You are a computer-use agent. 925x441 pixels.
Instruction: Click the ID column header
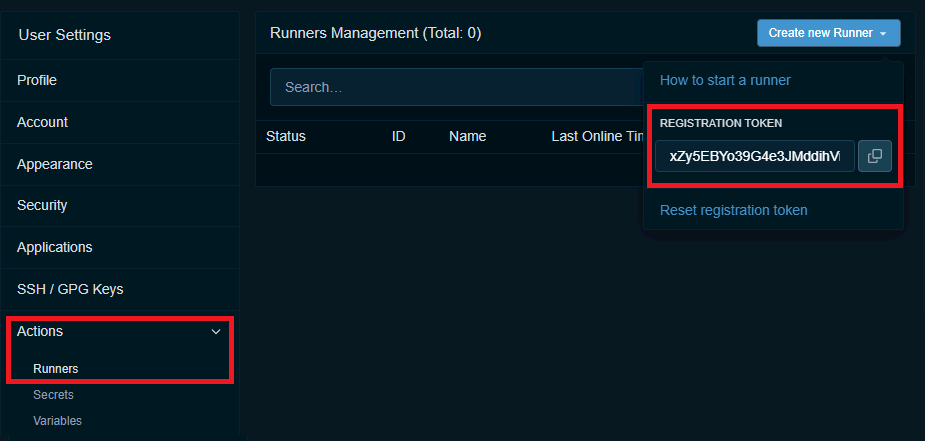(399, 137)
